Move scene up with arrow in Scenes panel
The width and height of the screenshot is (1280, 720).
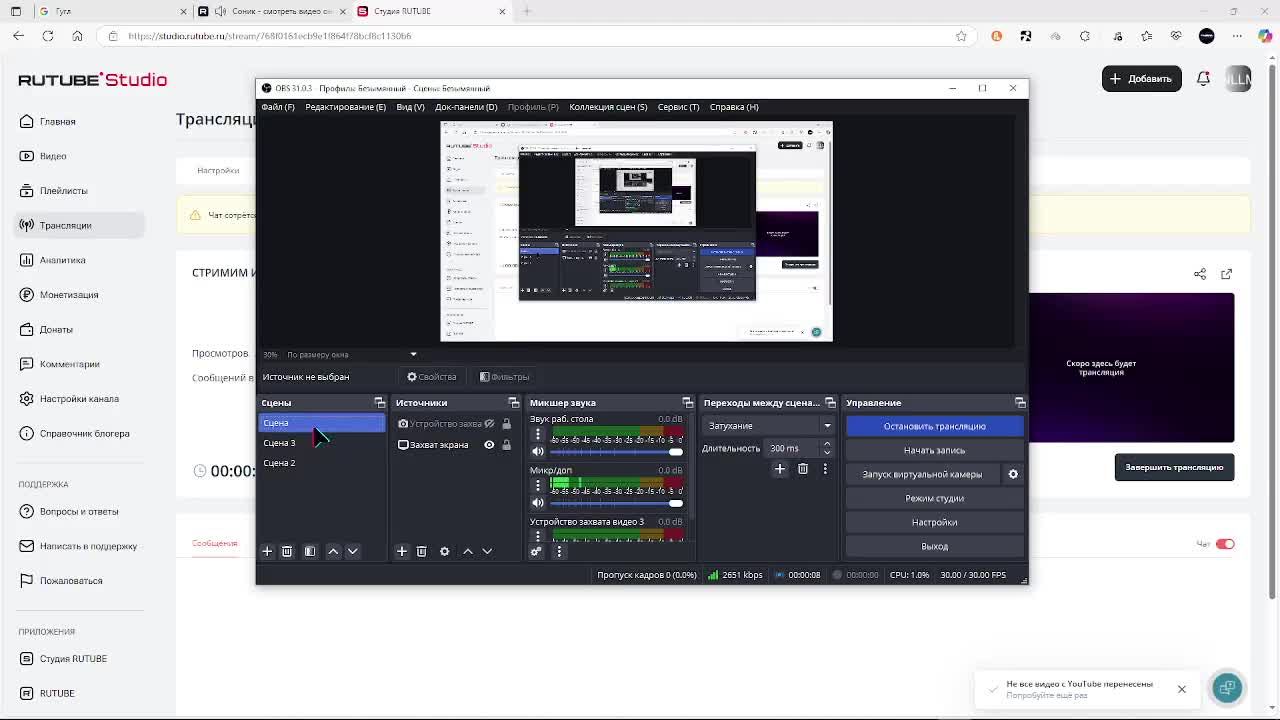pos(333,551)
